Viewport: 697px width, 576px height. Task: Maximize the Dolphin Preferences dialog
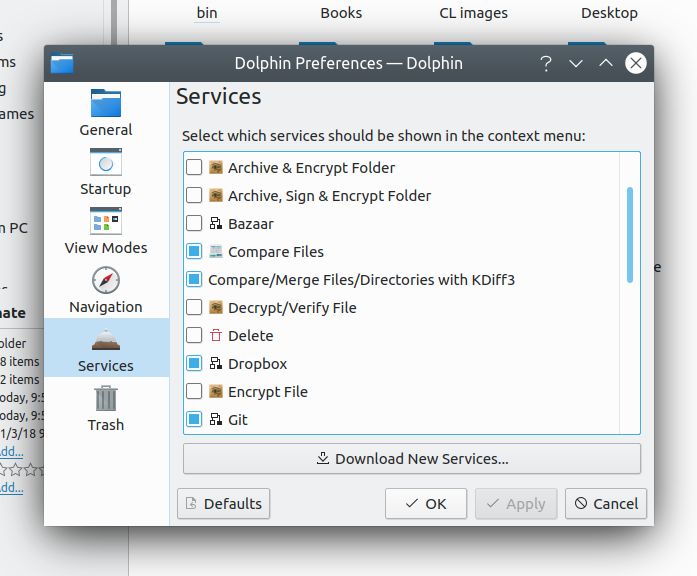606,64
